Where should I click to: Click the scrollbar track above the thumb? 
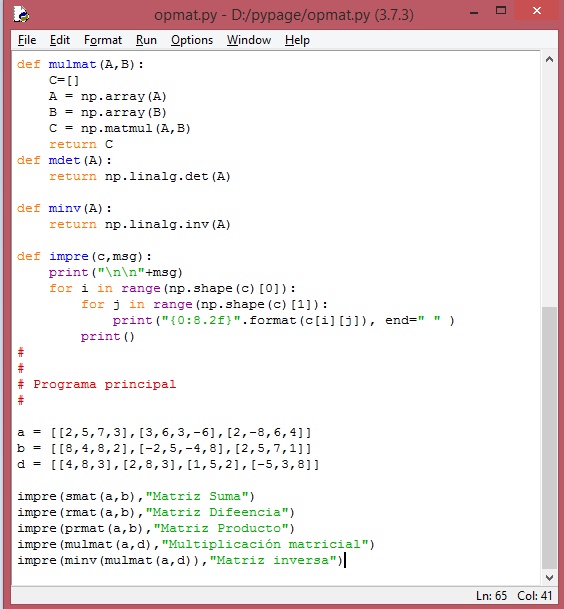pyautogui.click(x=549, y=186)
